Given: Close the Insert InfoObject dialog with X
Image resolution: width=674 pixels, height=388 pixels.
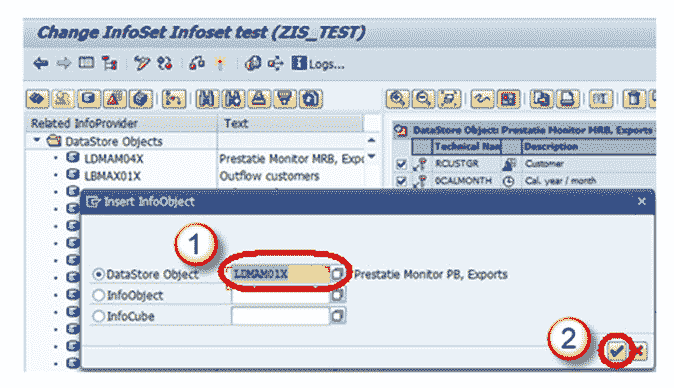Looking at the screenshot, I should coord(642,201).
